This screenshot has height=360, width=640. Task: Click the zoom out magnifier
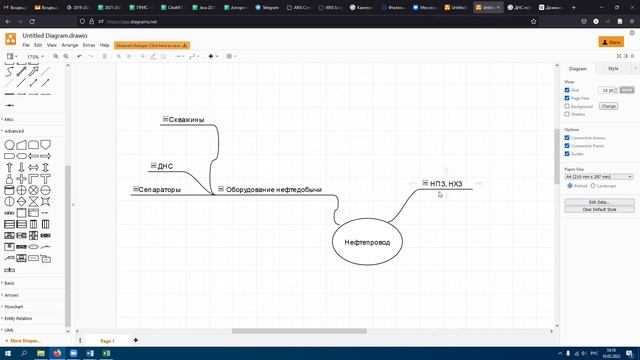66,56
